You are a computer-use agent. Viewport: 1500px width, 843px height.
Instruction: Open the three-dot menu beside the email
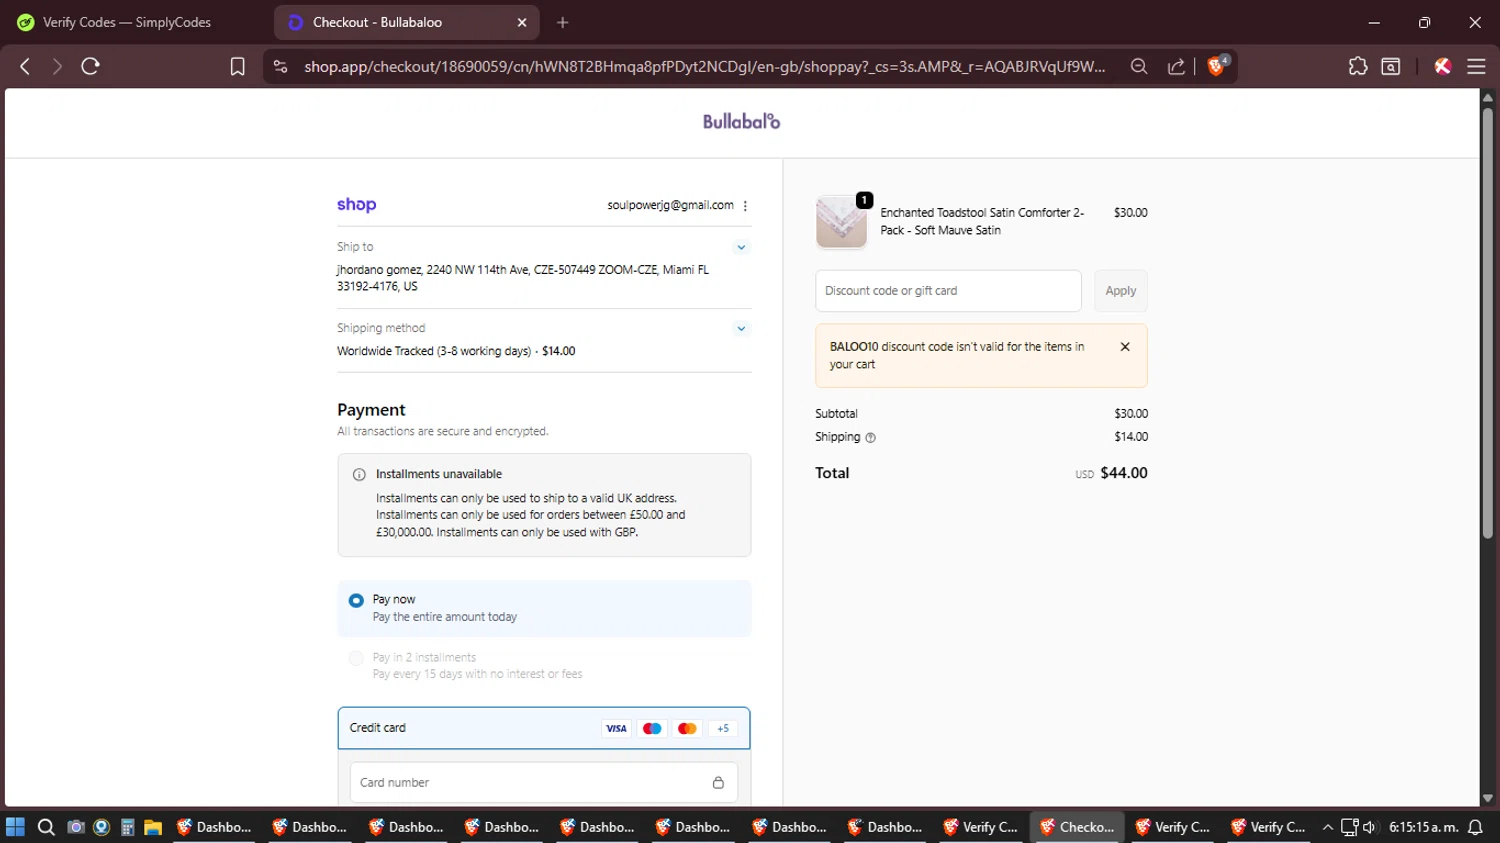point(745,206)
